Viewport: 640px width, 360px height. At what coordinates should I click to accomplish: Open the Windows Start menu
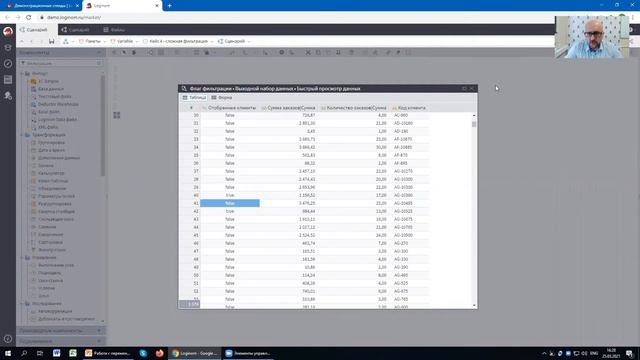(x=8, y=353)
